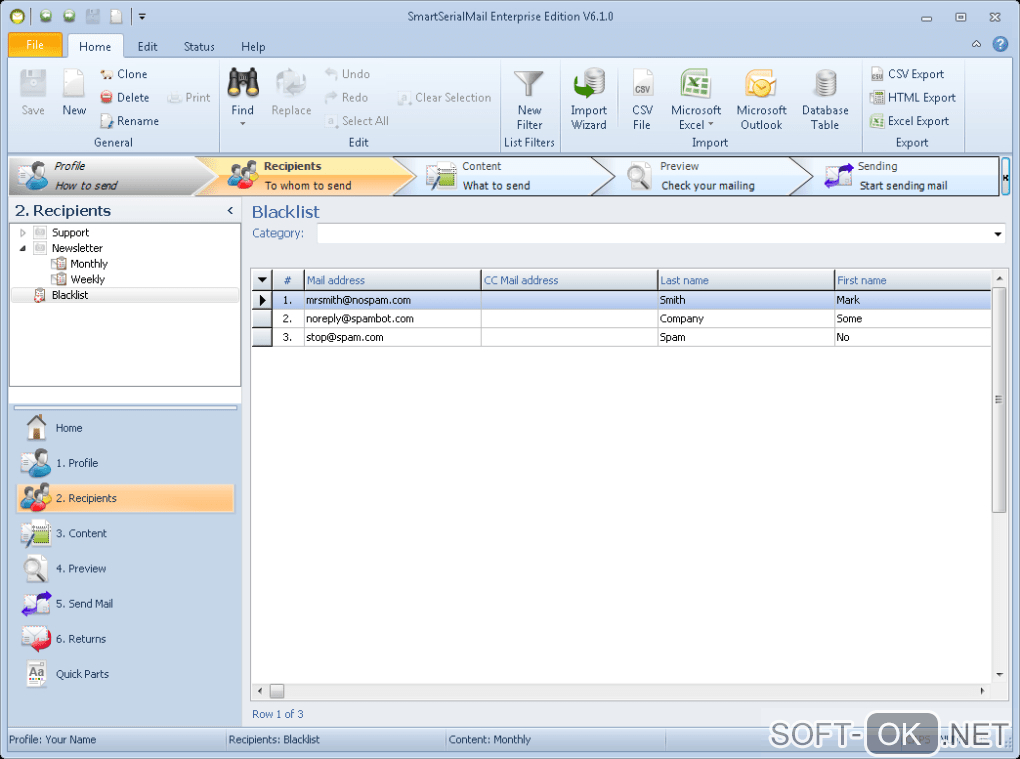Click HTML Export
1020x759 pixels.
tap(913, 98)
